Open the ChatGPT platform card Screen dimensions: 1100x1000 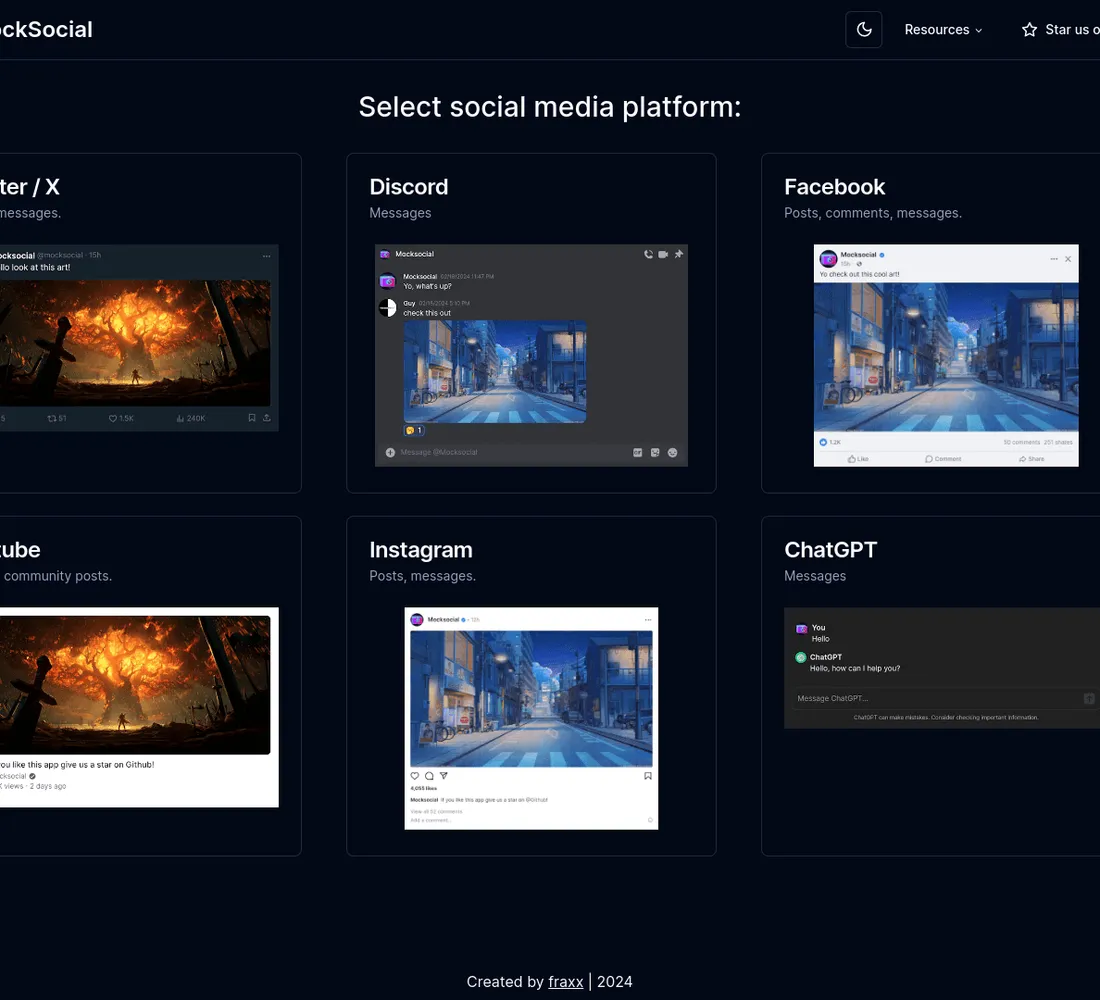pyautogui.click(x=930, y=686)
